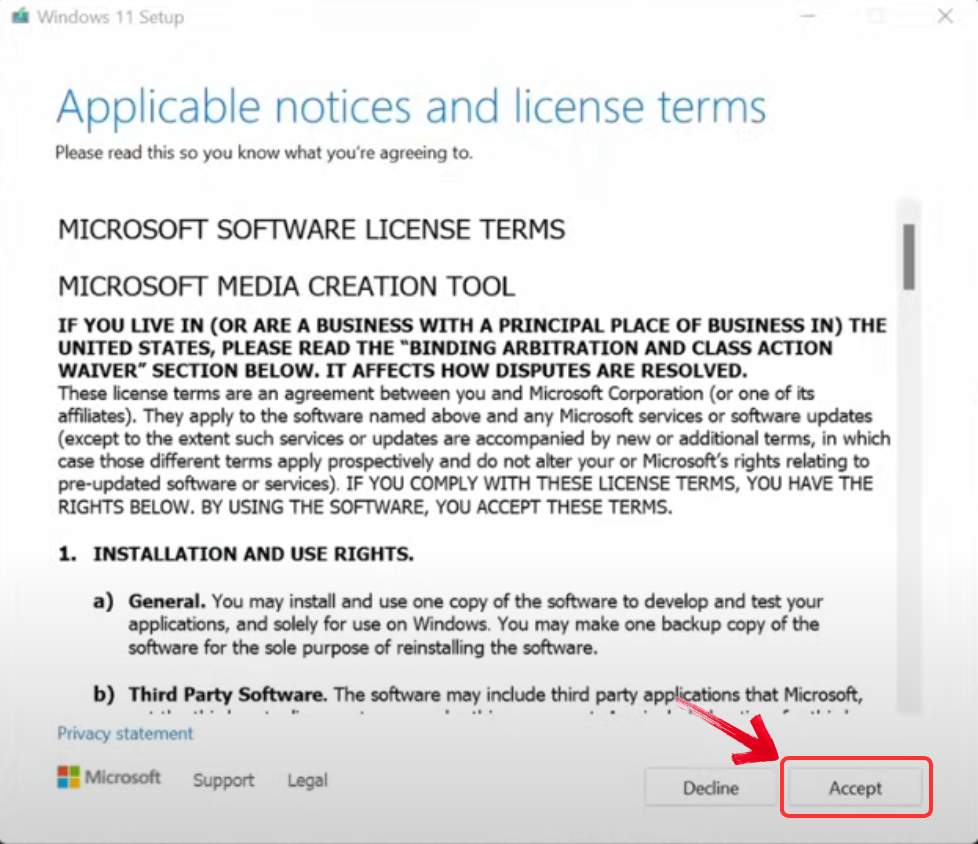Click the Applicable notices and license terms heading
Screen dimensions: 978x844
pos(412,106)
